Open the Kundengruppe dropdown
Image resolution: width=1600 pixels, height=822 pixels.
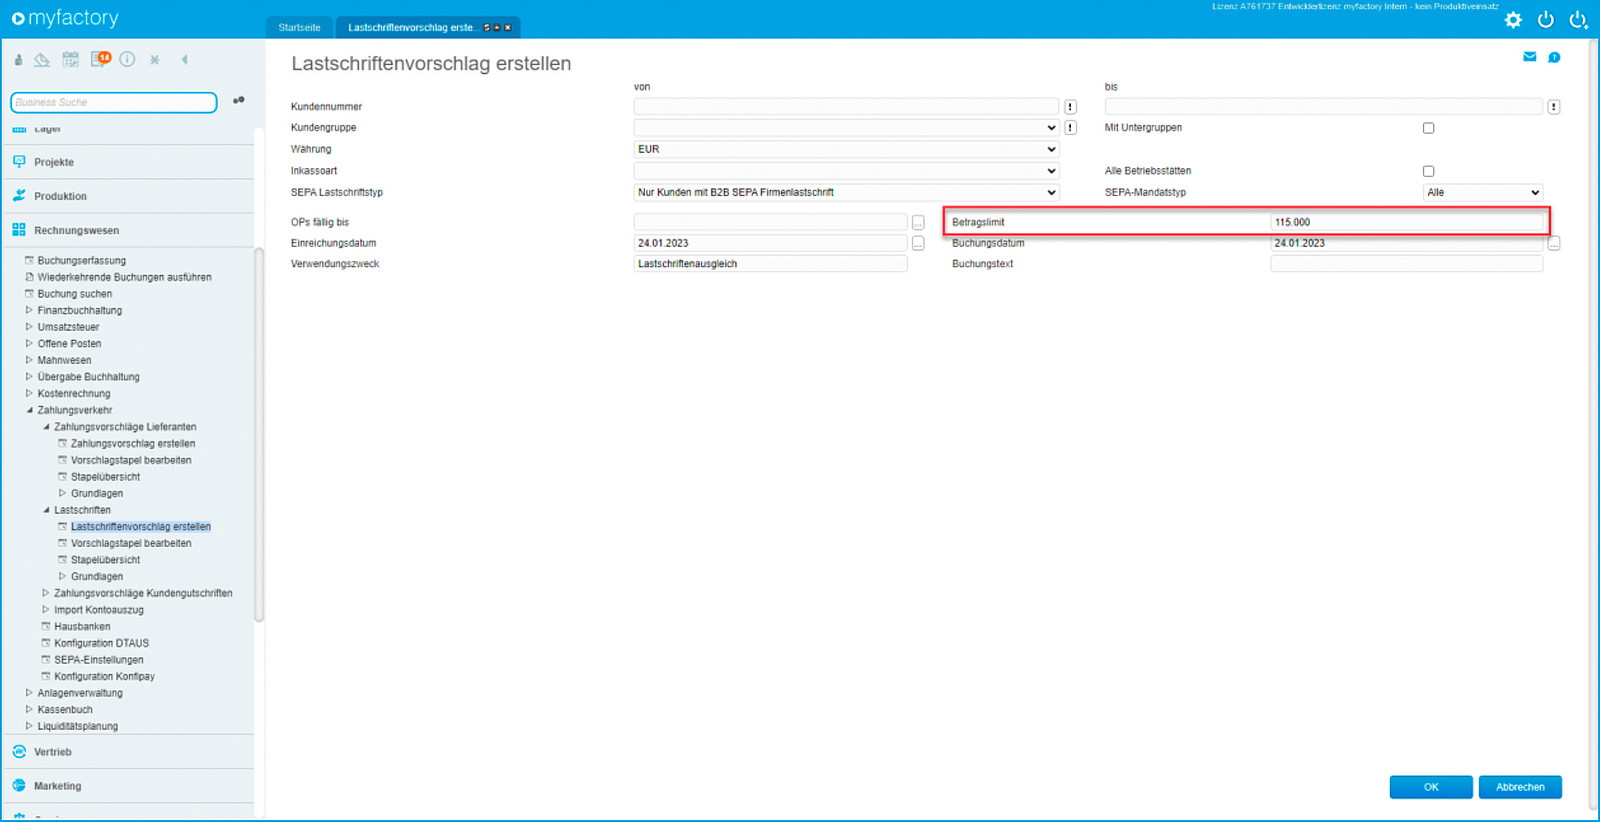point(846,128)
